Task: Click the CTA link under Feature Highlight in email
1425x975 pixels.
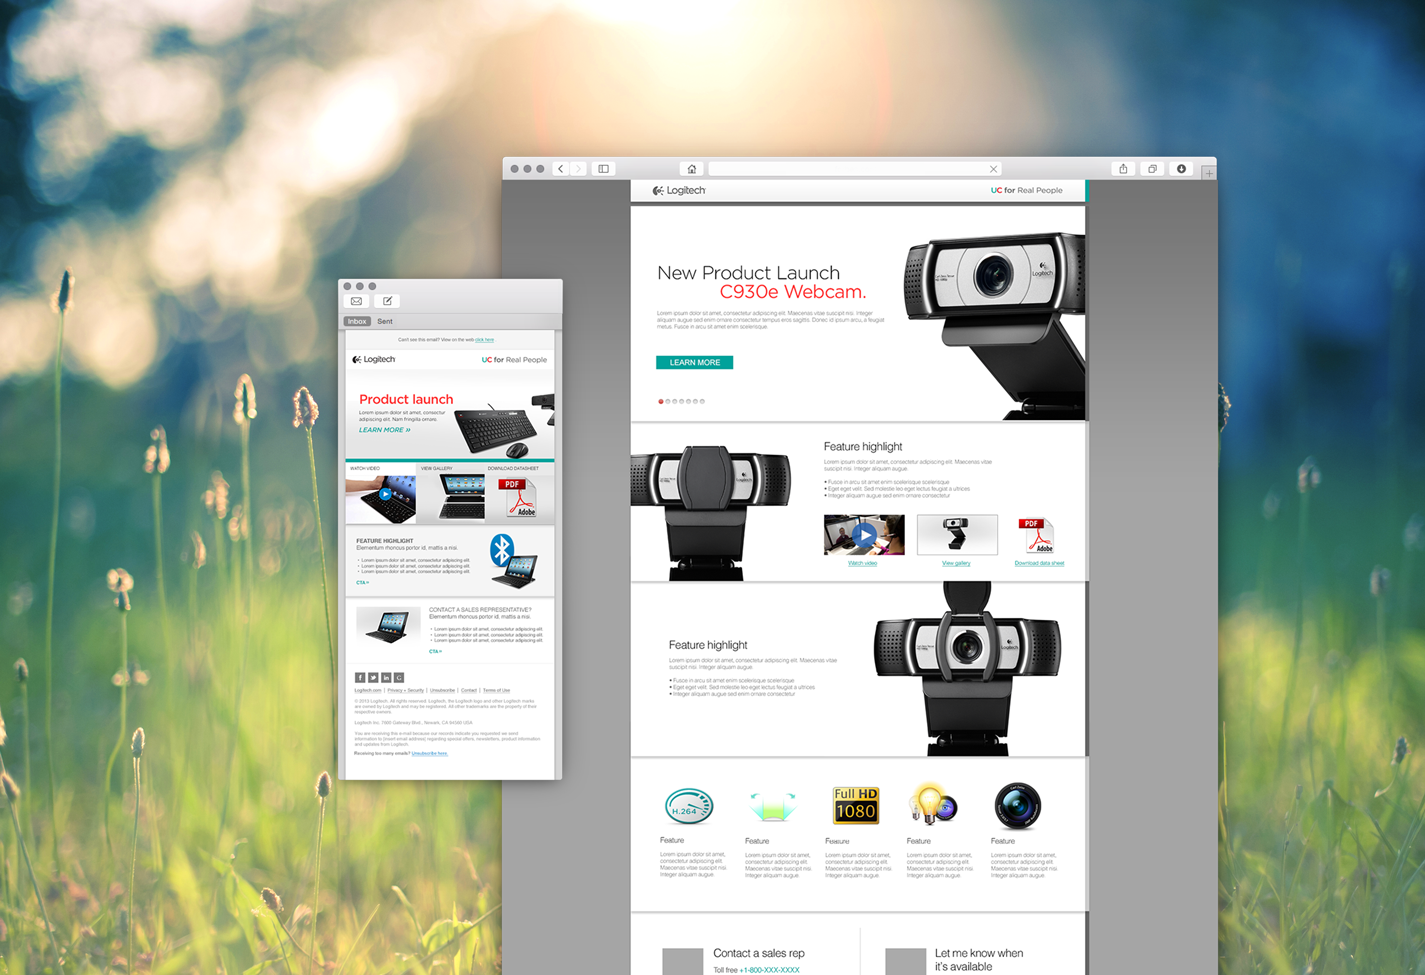Action: tap(362, 583)
